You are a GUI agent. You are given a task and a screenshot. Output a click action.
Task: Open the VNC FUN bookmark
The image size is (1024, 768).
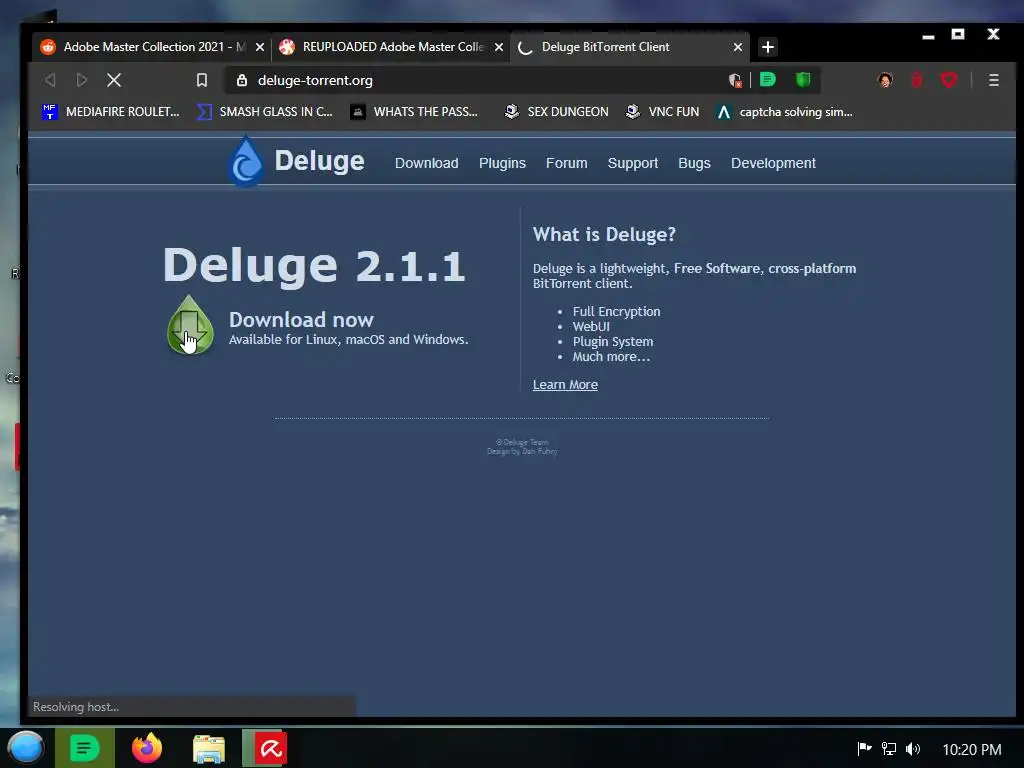pyautogui.click(x=662, y=112)
